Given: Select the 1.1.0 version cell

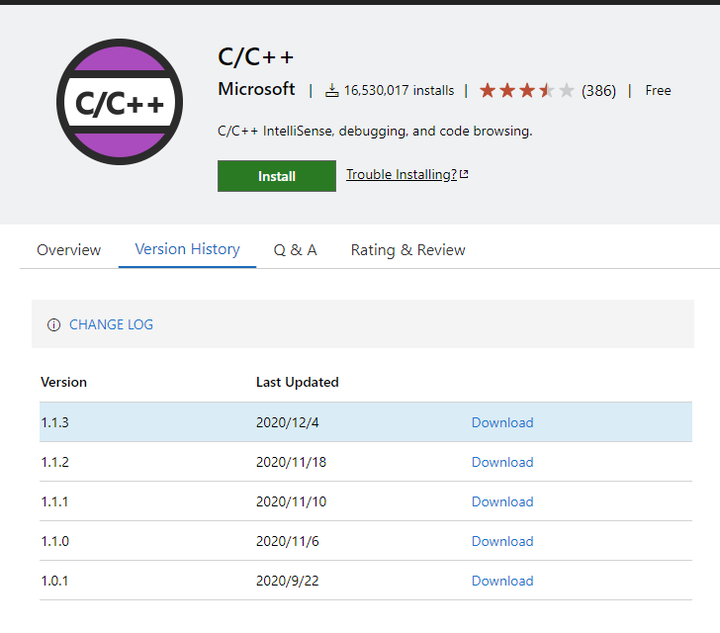Looking at the screenshot, I should tap(55, 541).
